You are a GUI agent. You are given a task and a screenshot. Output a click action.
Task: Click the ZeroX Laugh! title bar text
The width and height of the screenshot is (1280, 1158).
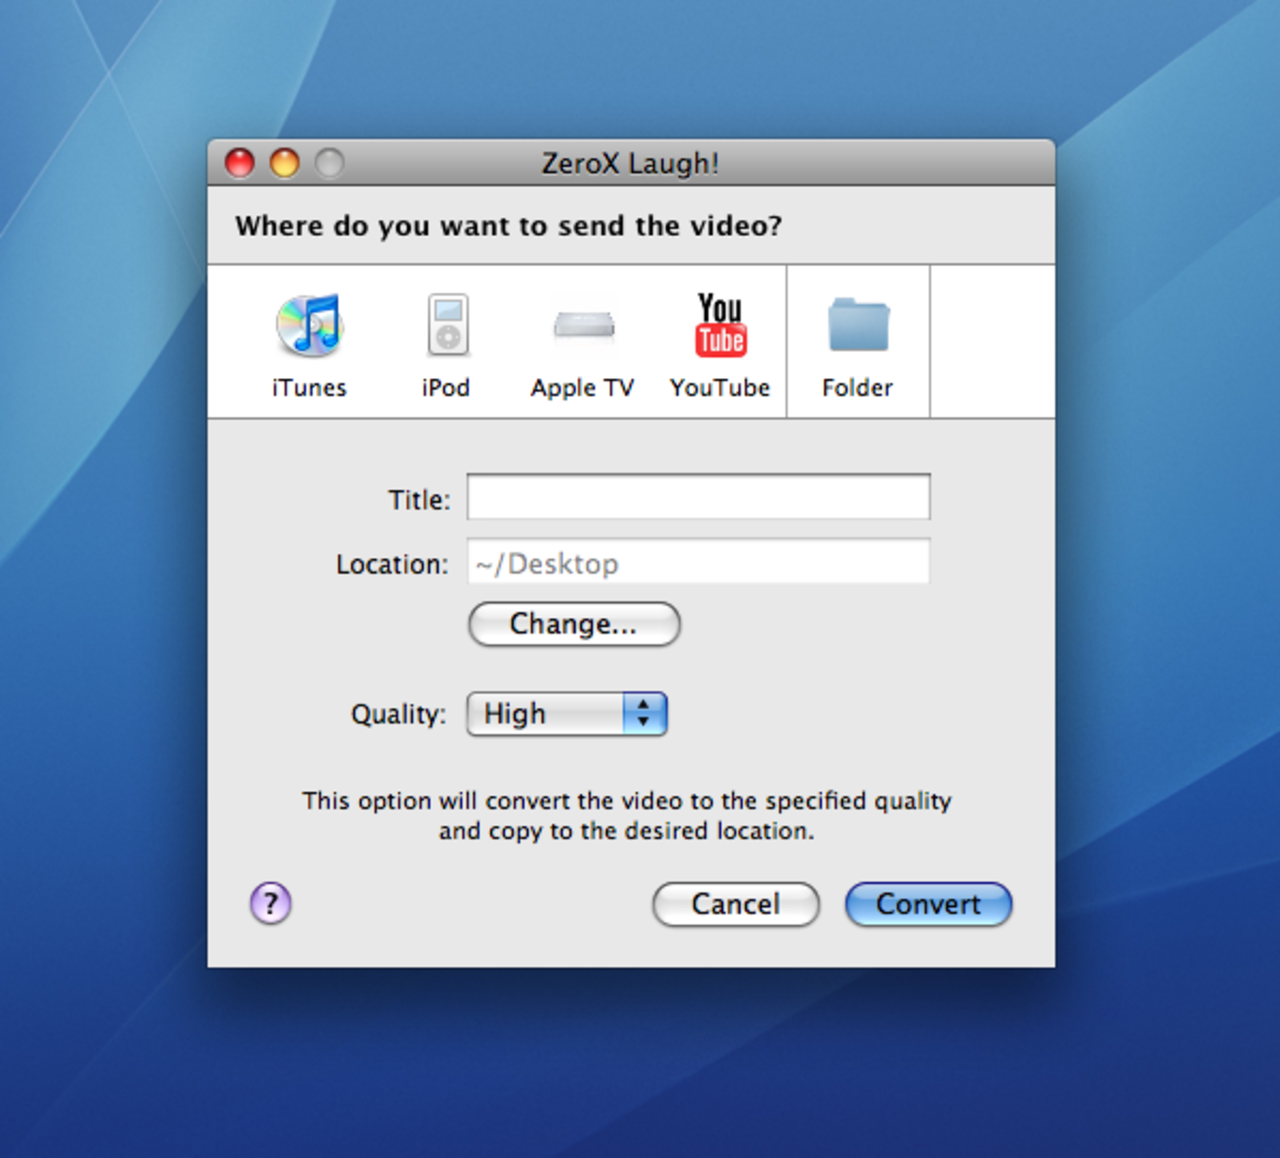click(x=630, y=163)
